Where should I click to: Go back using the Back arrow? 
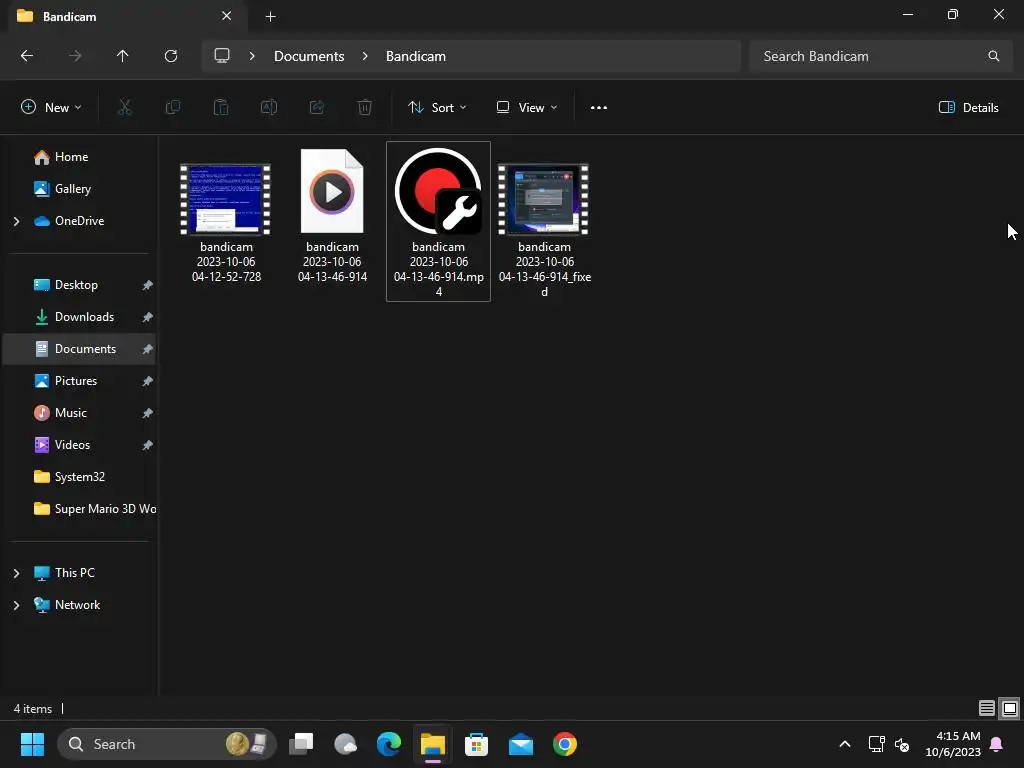[27, 56]
